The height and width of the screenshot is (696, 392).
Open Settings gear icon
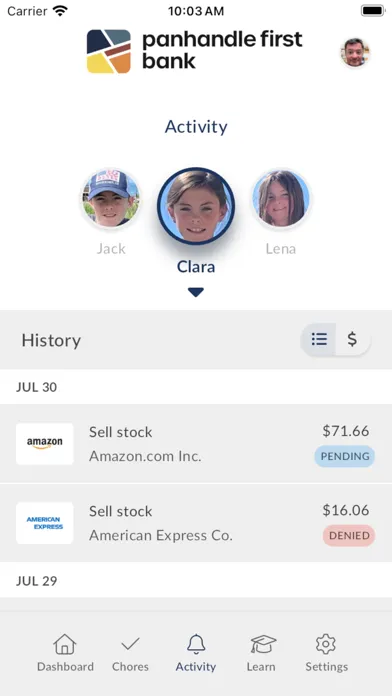[326, 644]
